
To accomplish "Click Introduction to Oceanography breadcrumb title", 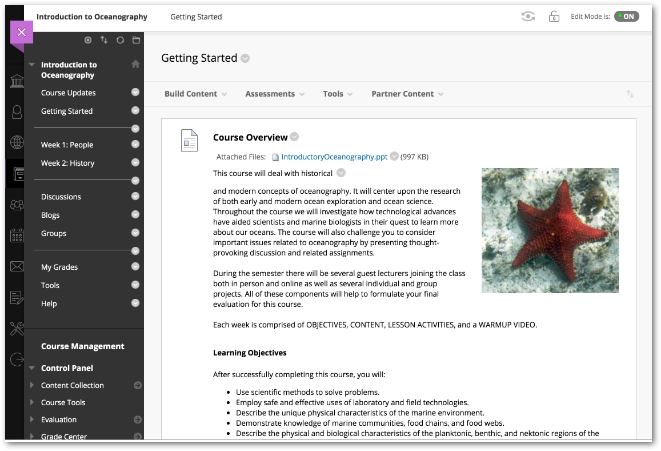I will click(x=92, y=17).
